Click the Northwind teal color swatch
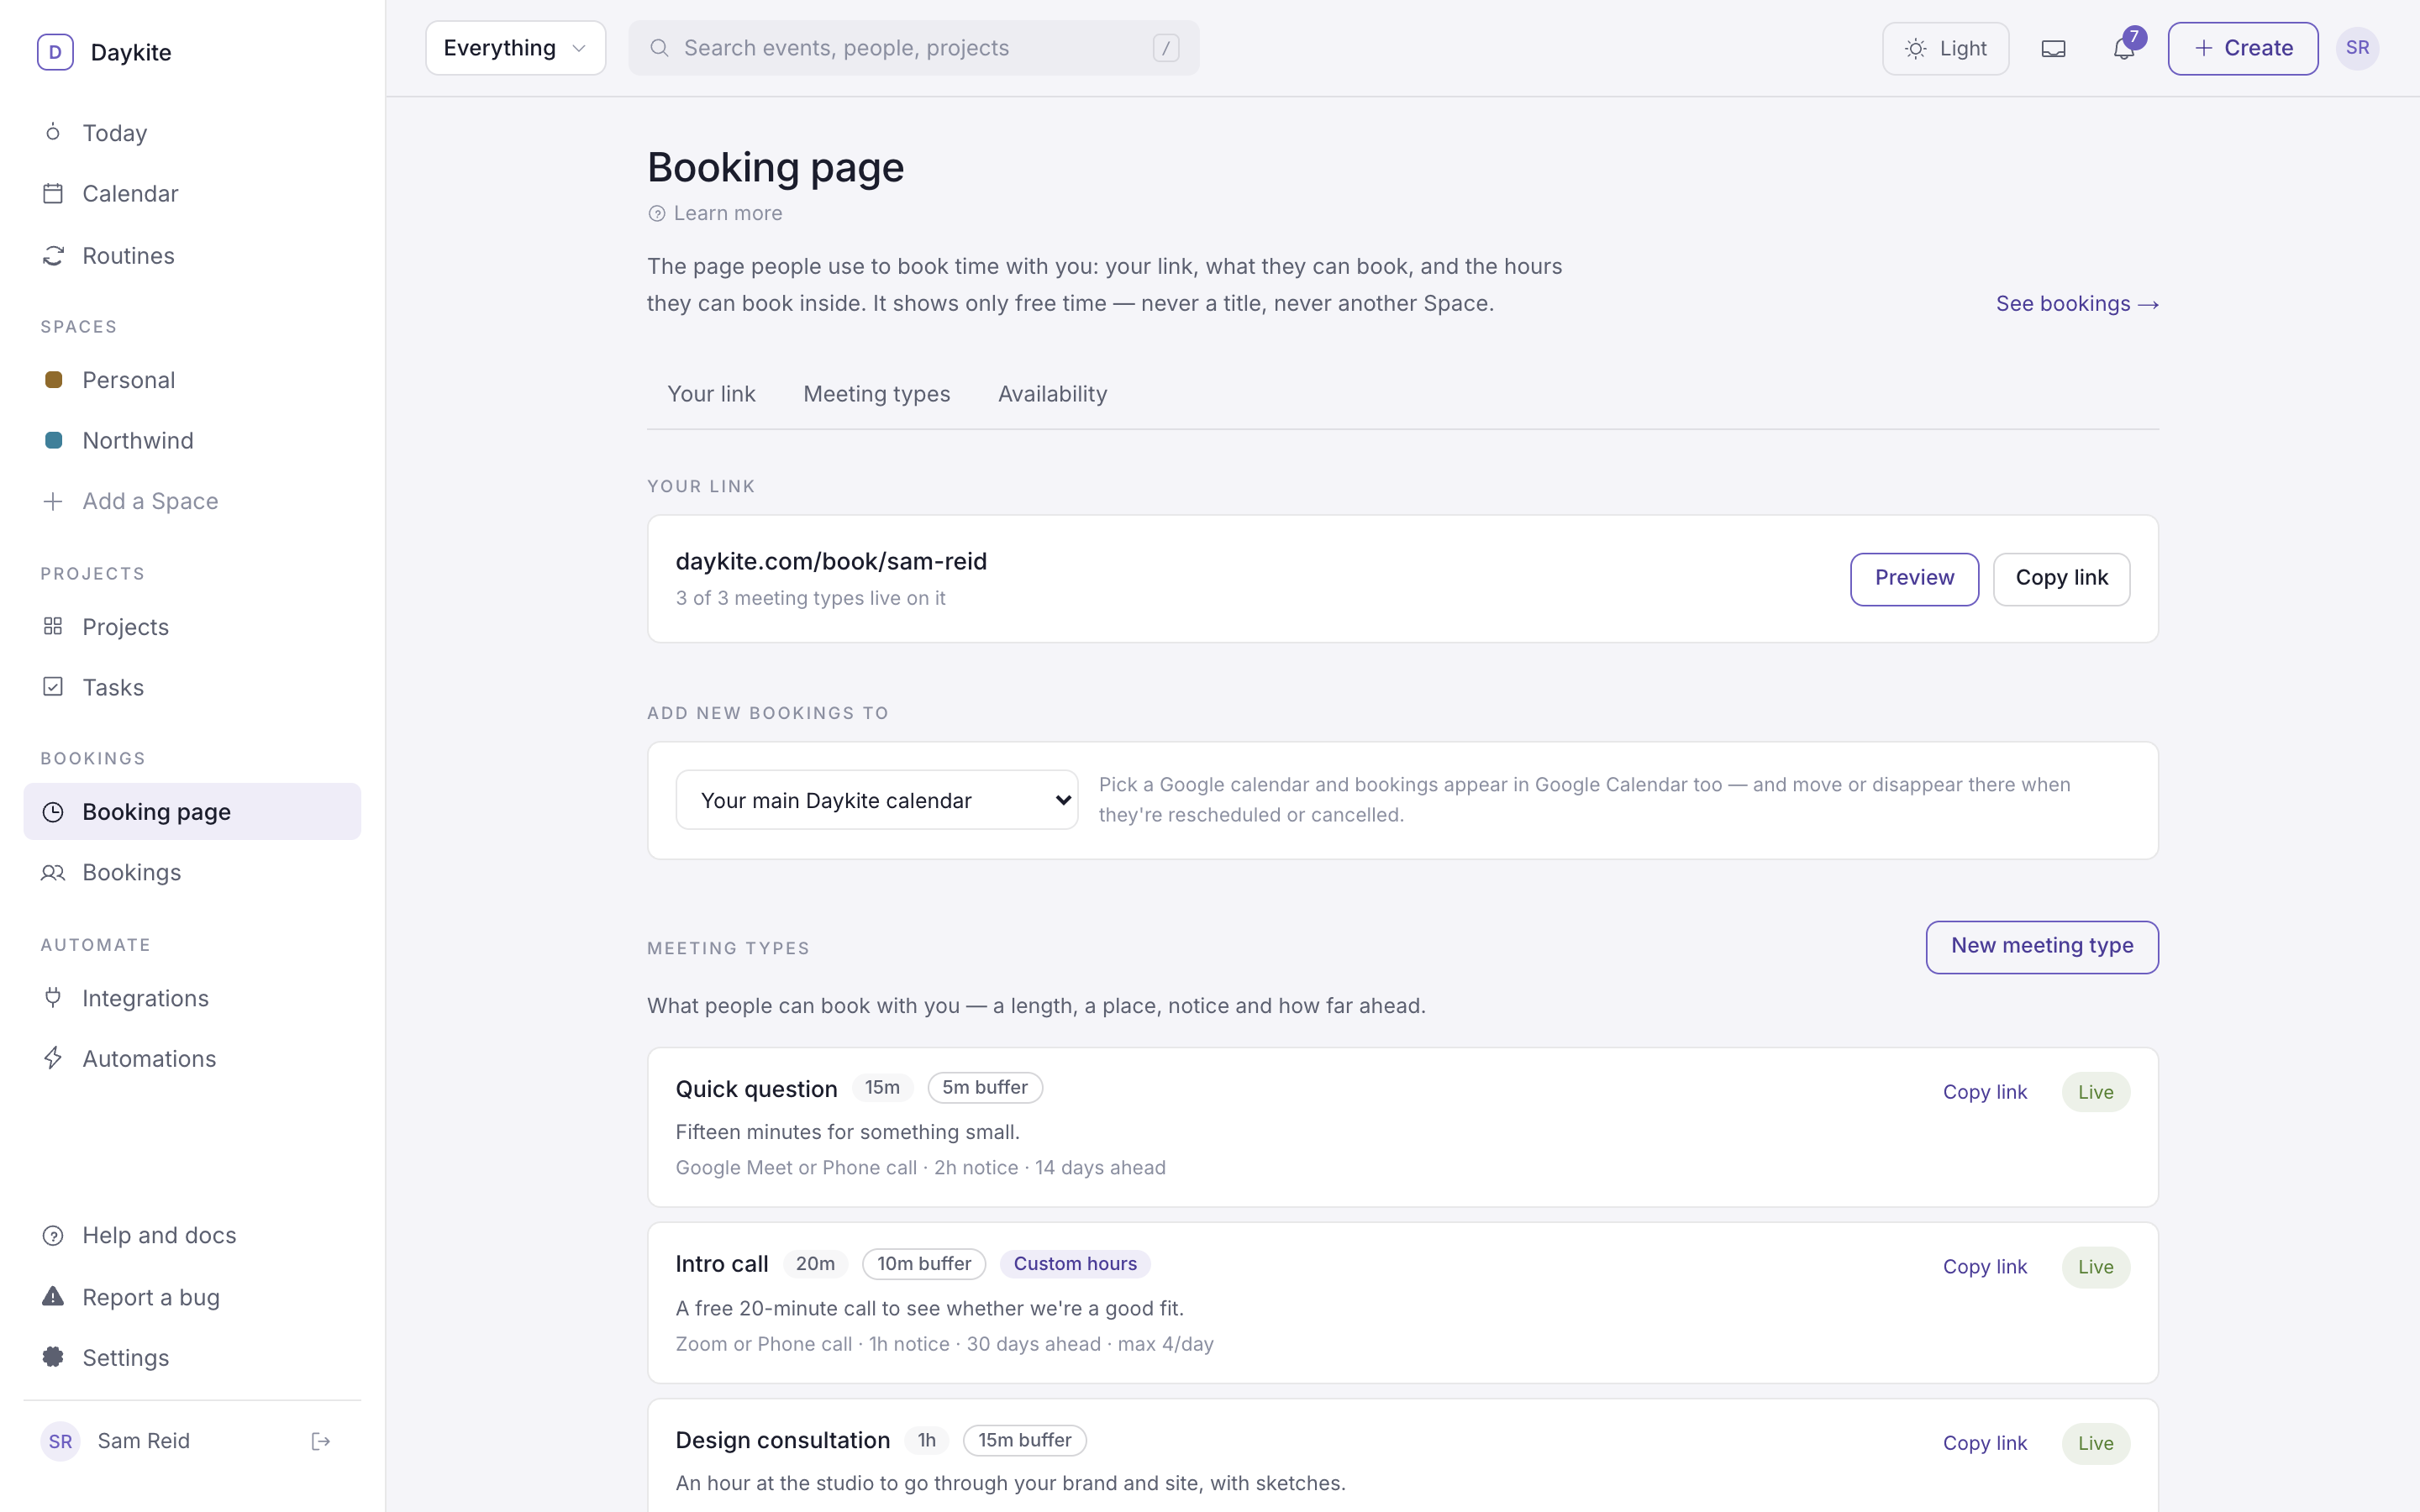 point(54,441)
